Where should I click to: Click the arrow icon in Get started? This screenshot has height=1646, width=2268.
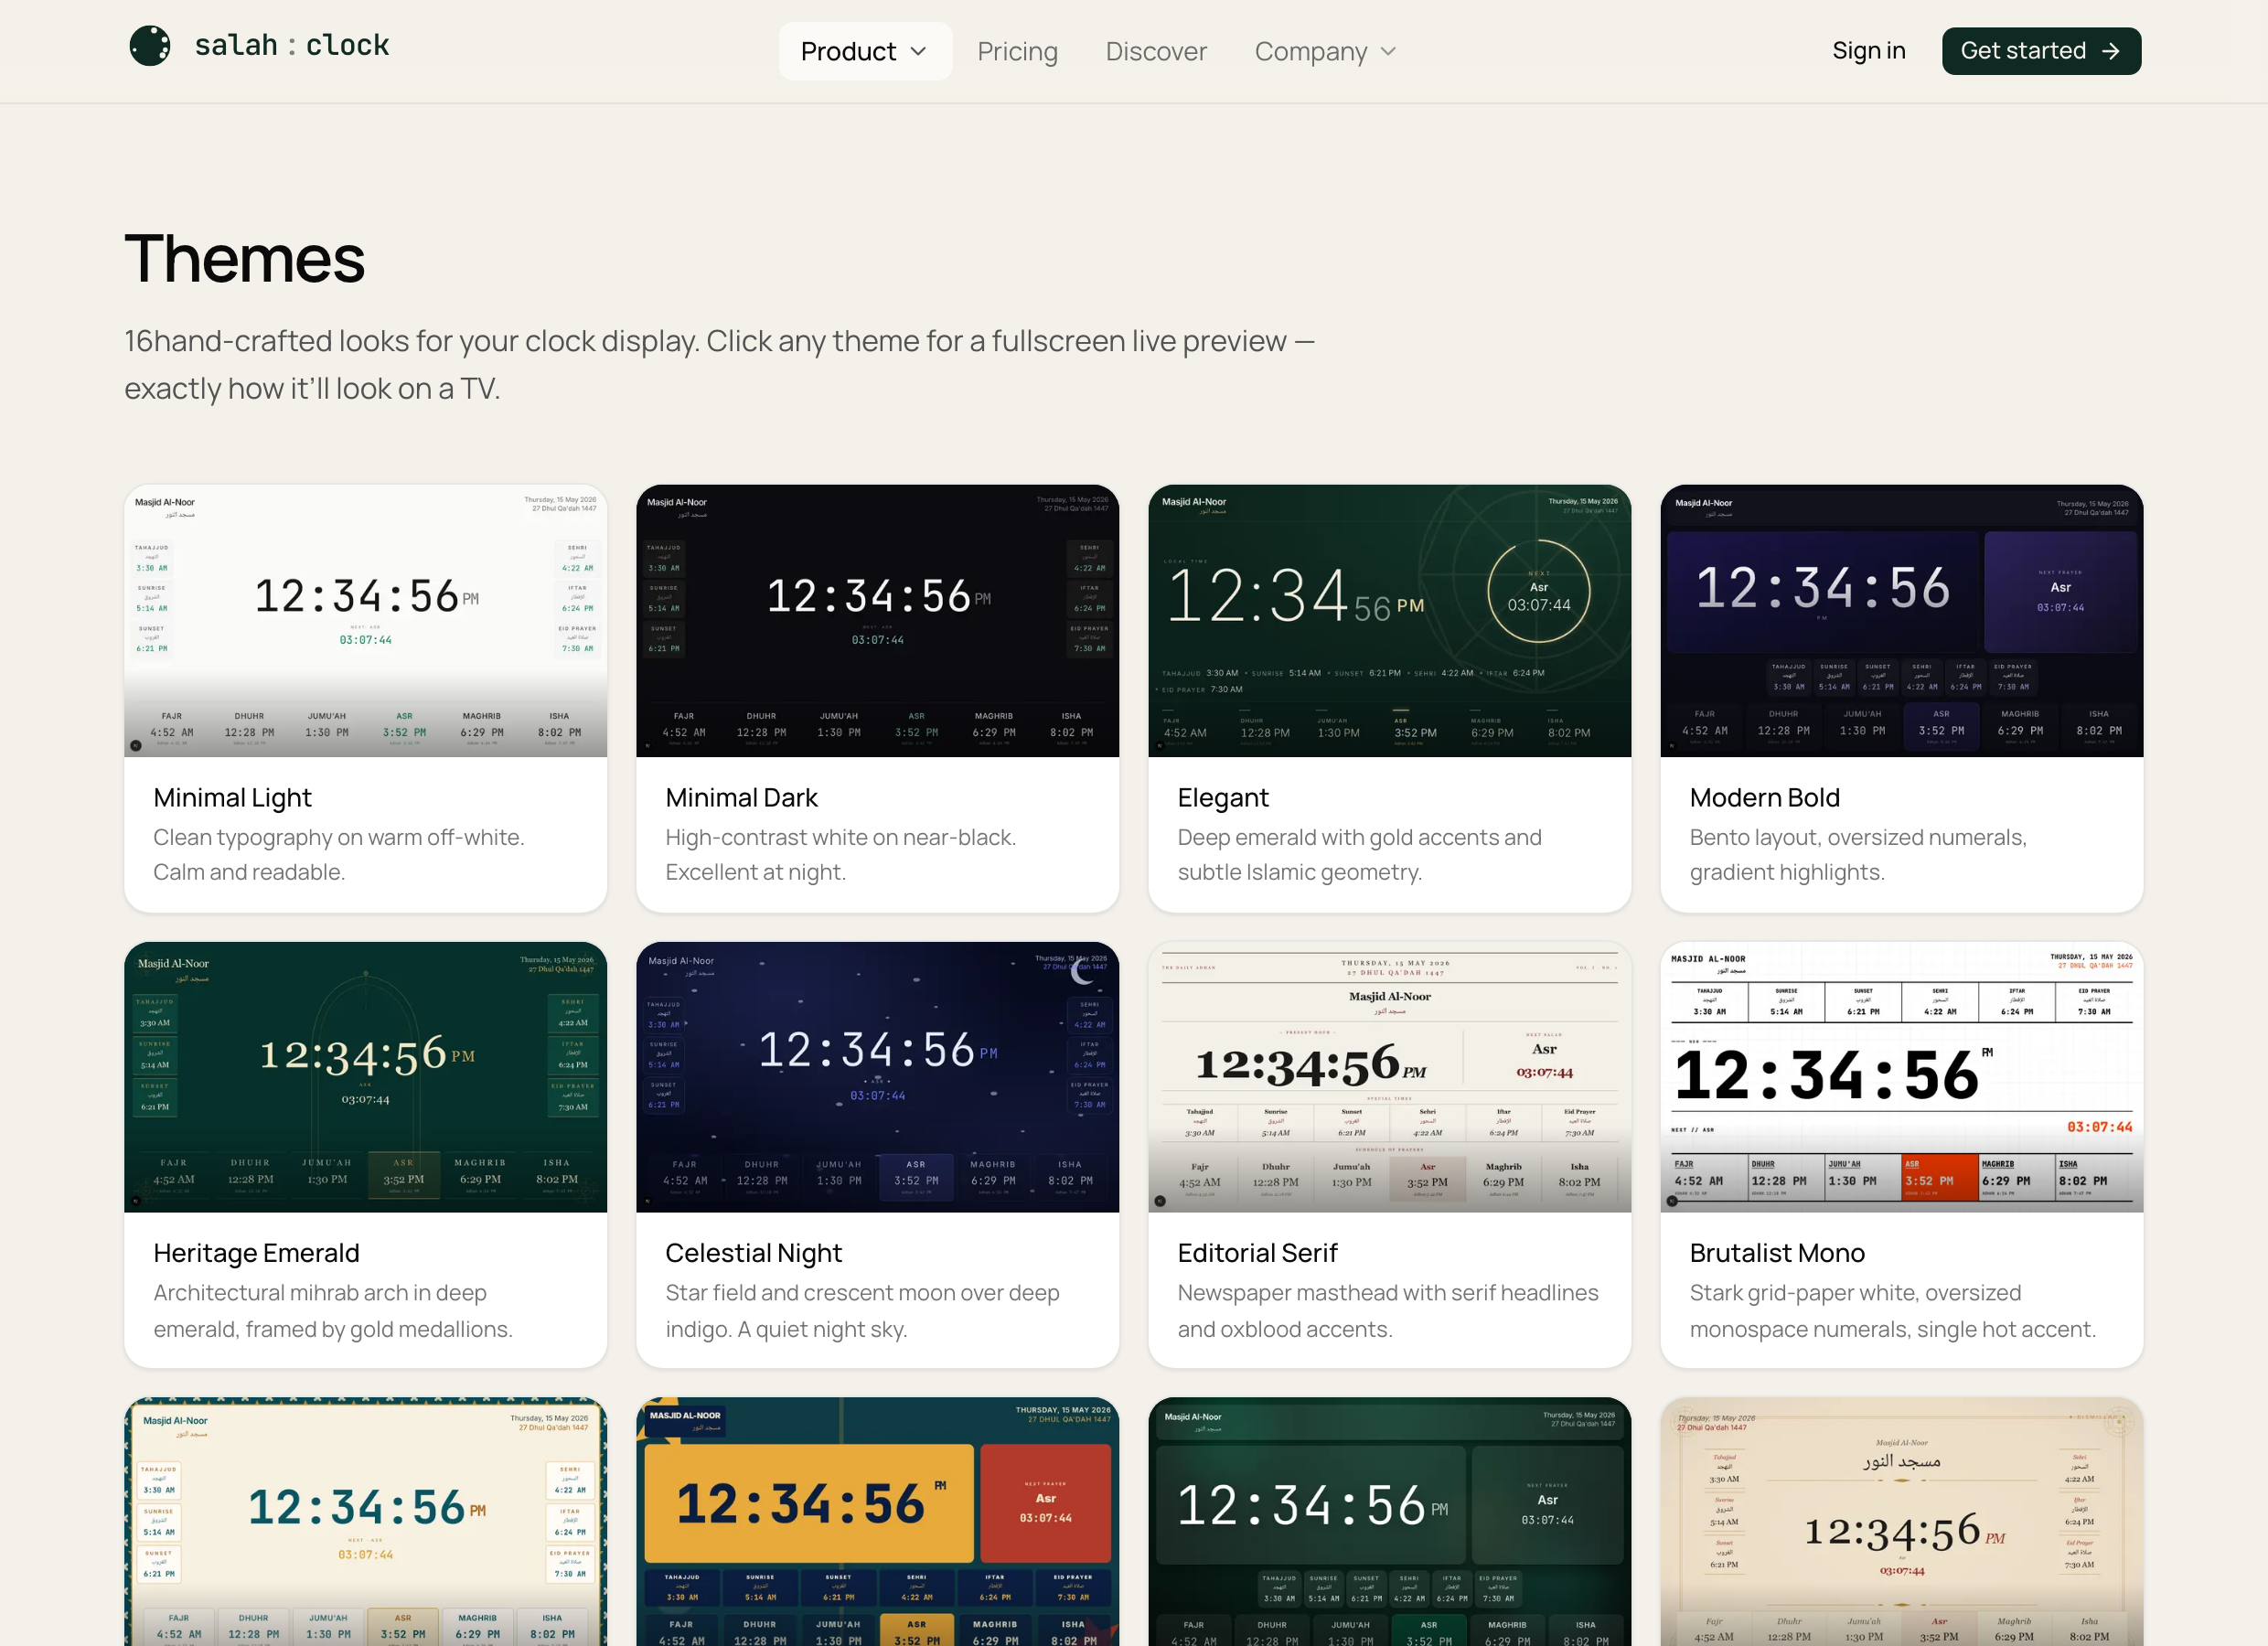(x=2110, y=51)
